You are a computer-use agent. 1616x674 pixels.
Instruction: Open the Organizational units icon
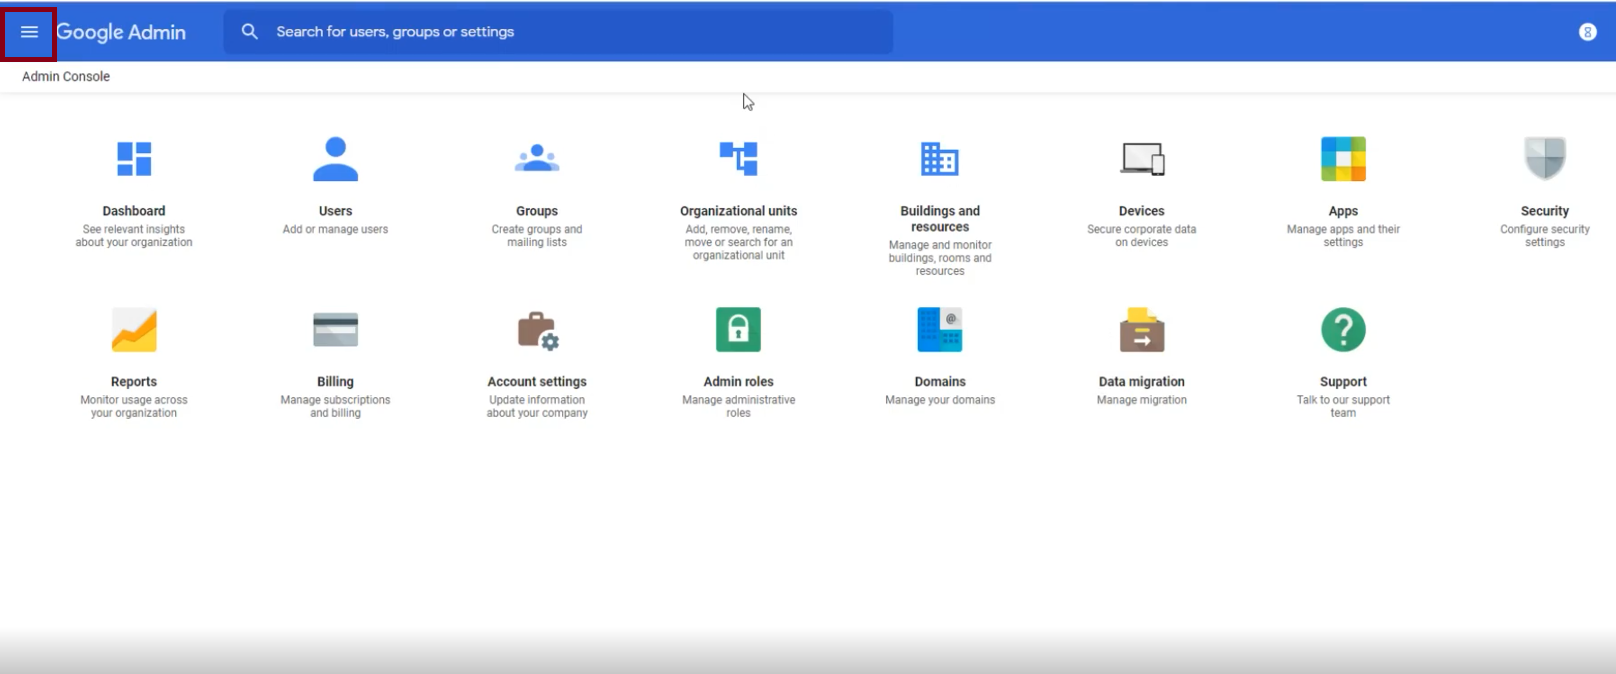pos(739,158)
